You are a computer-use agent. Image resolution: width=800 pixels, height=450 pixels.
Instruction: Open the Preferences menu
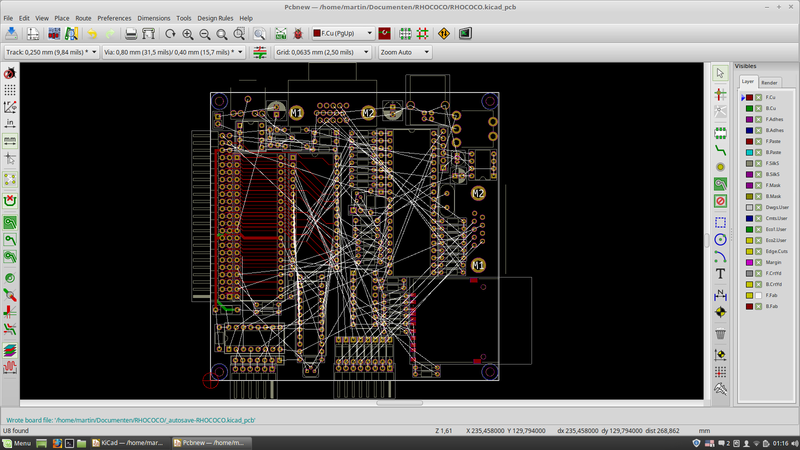point(114,18)
